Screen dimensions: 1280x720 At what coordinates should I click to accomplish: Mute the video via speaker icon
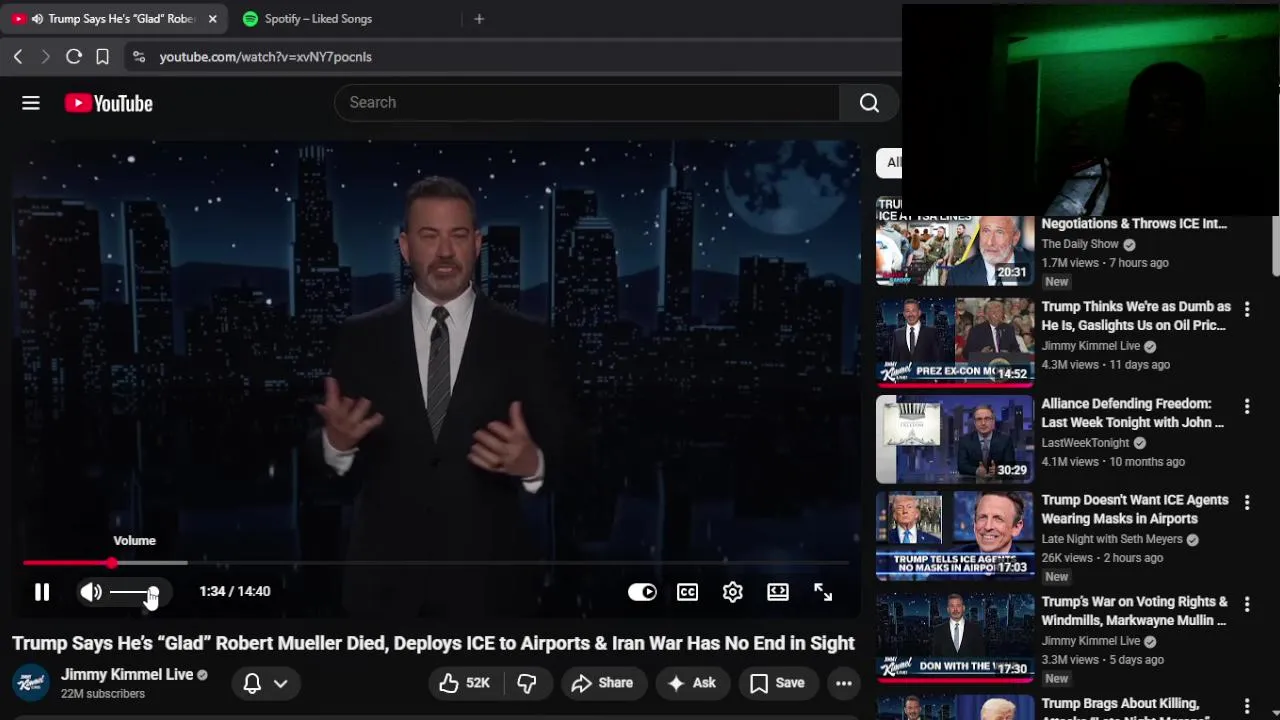pyautogui.click(x=91, y=592)
